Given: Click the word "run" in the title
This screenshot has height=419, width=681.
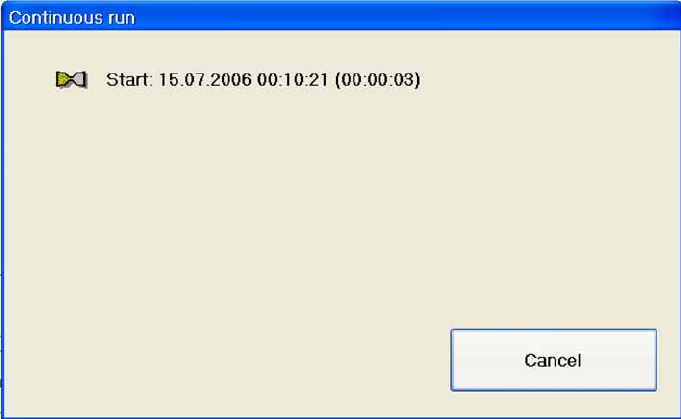Looking at the screenshot, I should click(x=120, y=19).
